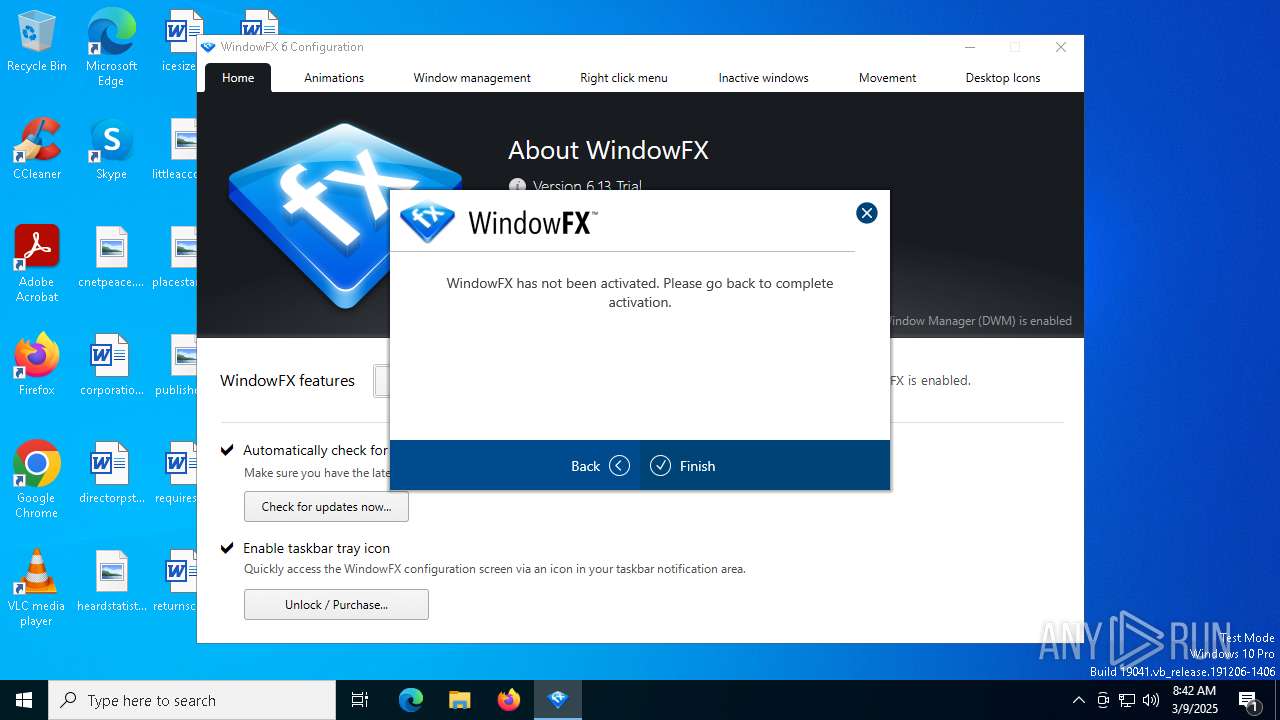Select VLC media player desktop icon
Image resolution: width=1280 pixels, height=720 pixels.
coord(37,588)
